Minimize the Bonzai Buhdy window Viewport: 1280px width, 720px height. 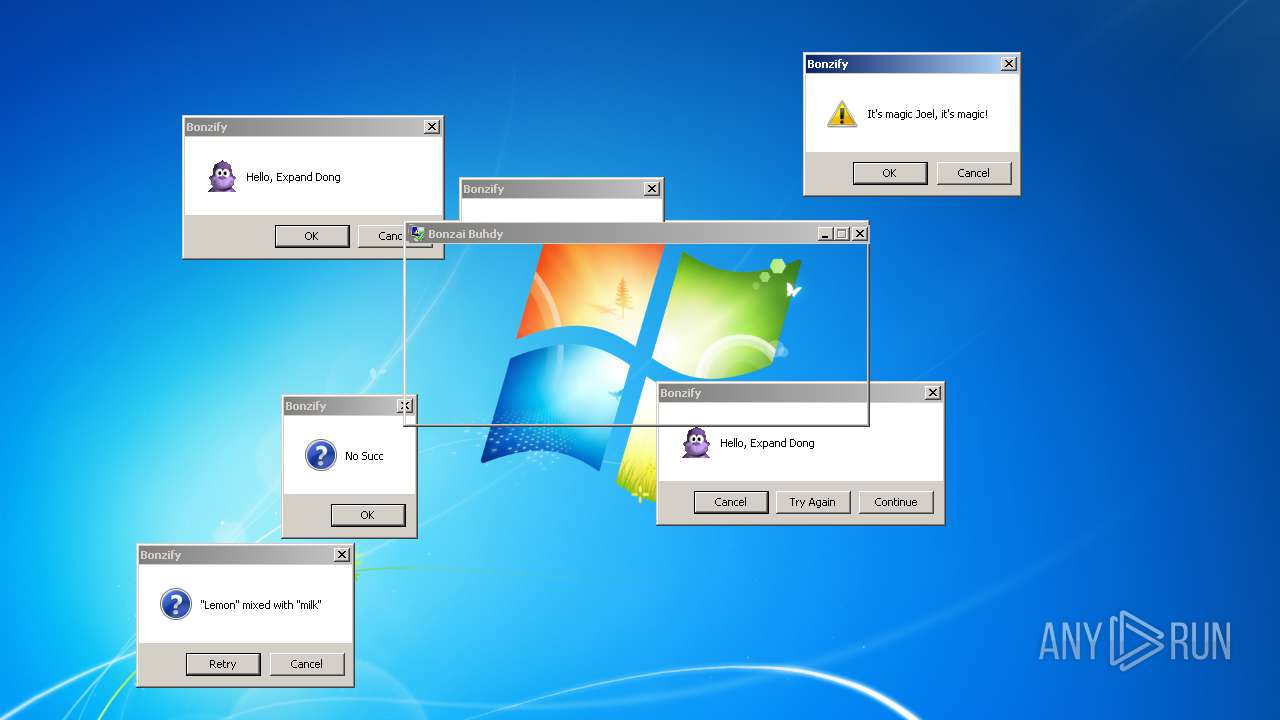(x=825, y=233)
